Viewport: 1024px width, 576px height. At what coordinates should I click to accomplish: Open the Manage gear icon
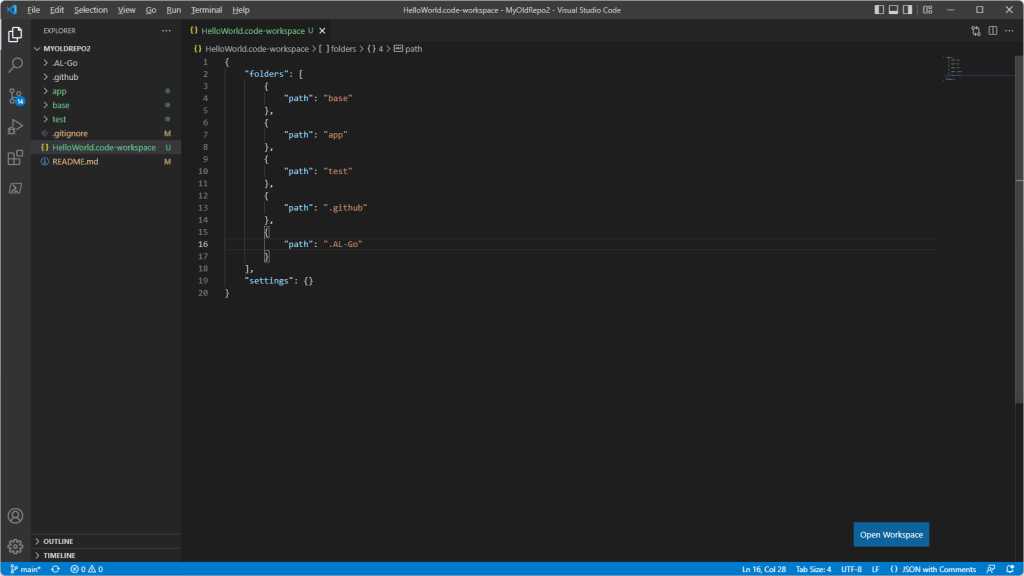tap(15, 546)
